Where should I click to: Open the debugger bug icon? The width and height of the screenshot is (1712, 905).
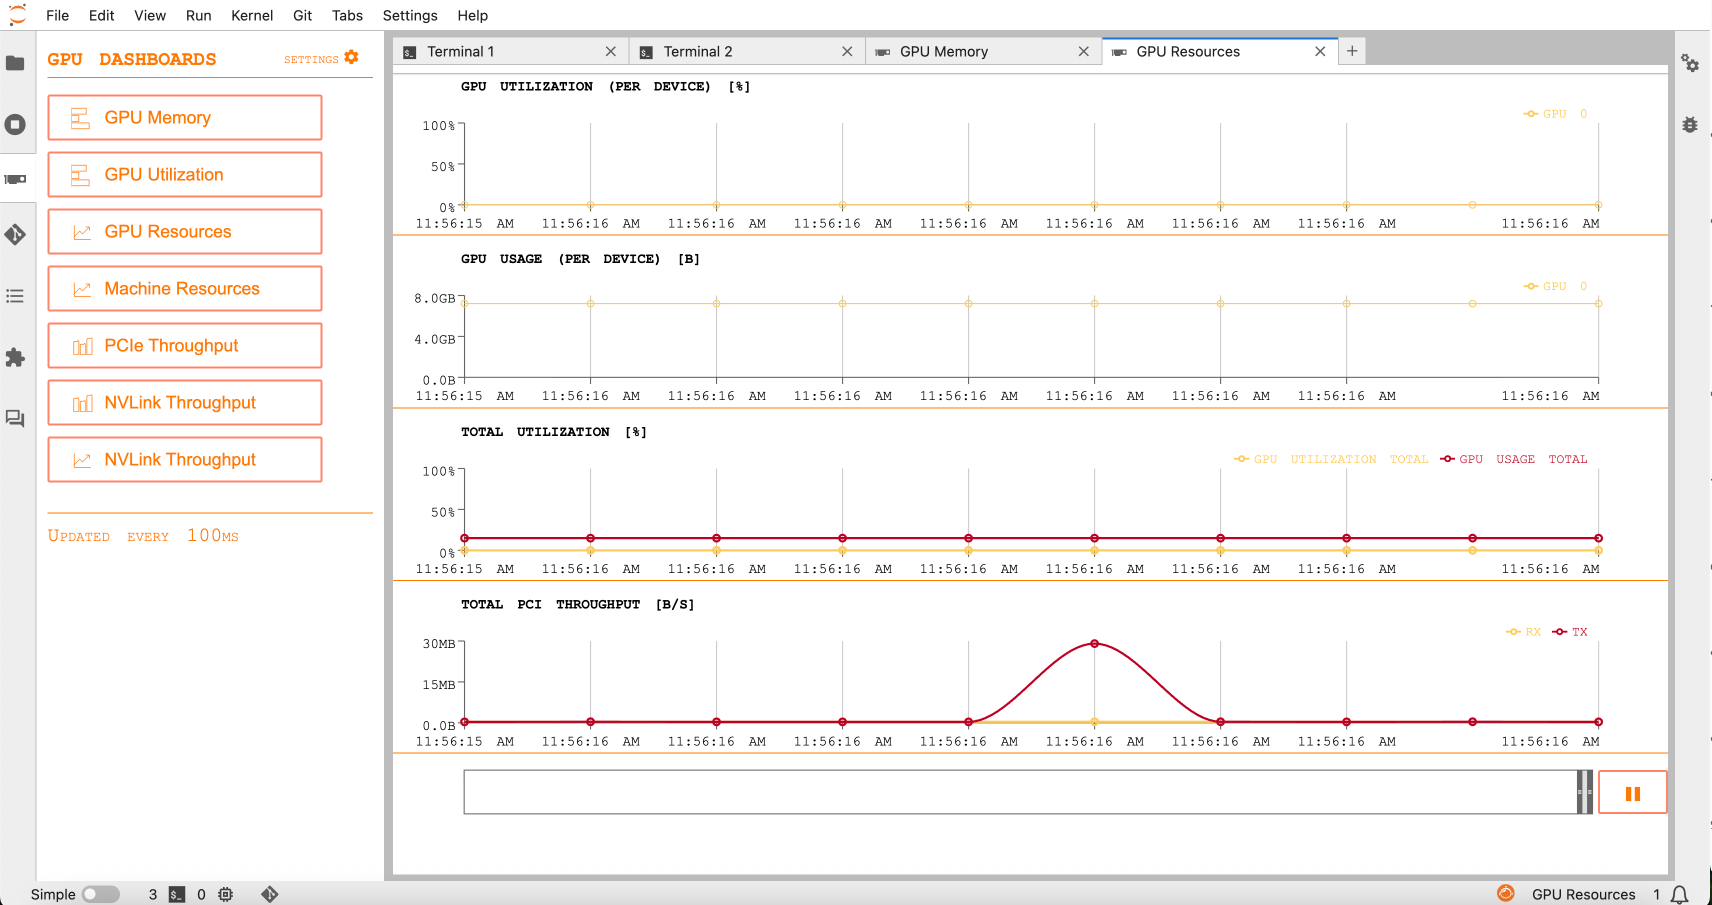click(1690, 125)
